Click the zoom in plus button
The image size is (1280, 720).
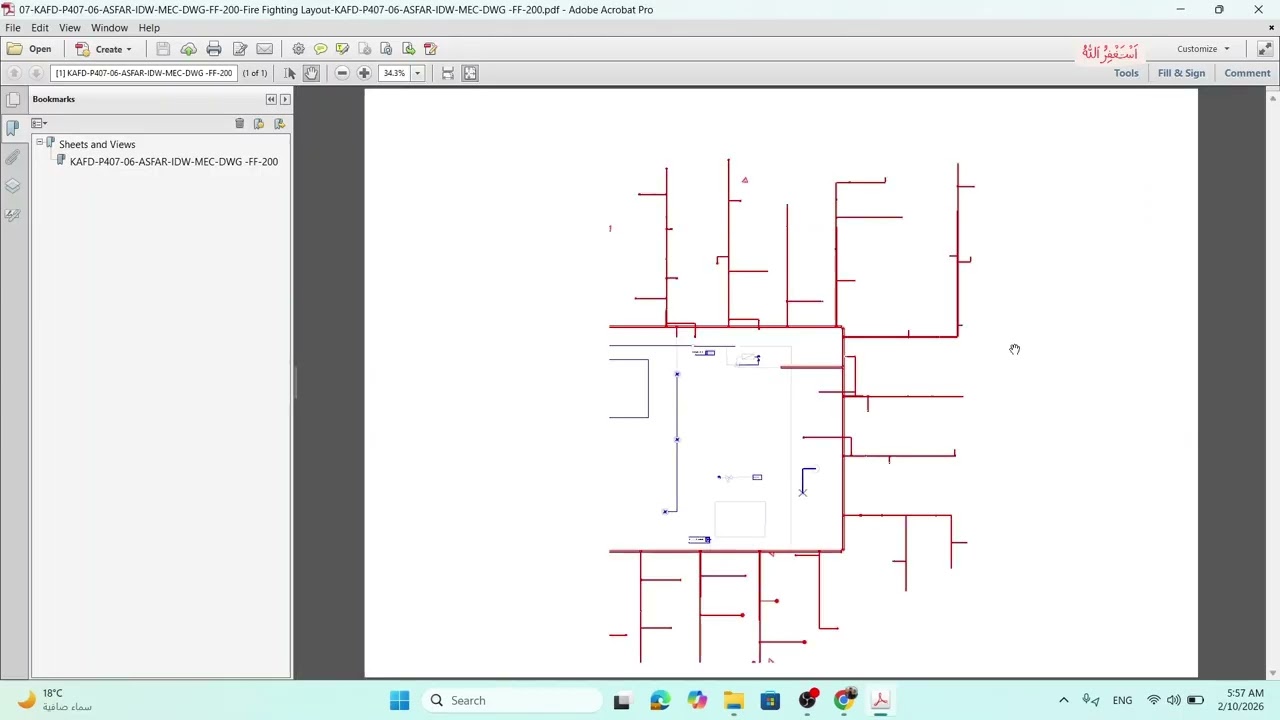364,73
